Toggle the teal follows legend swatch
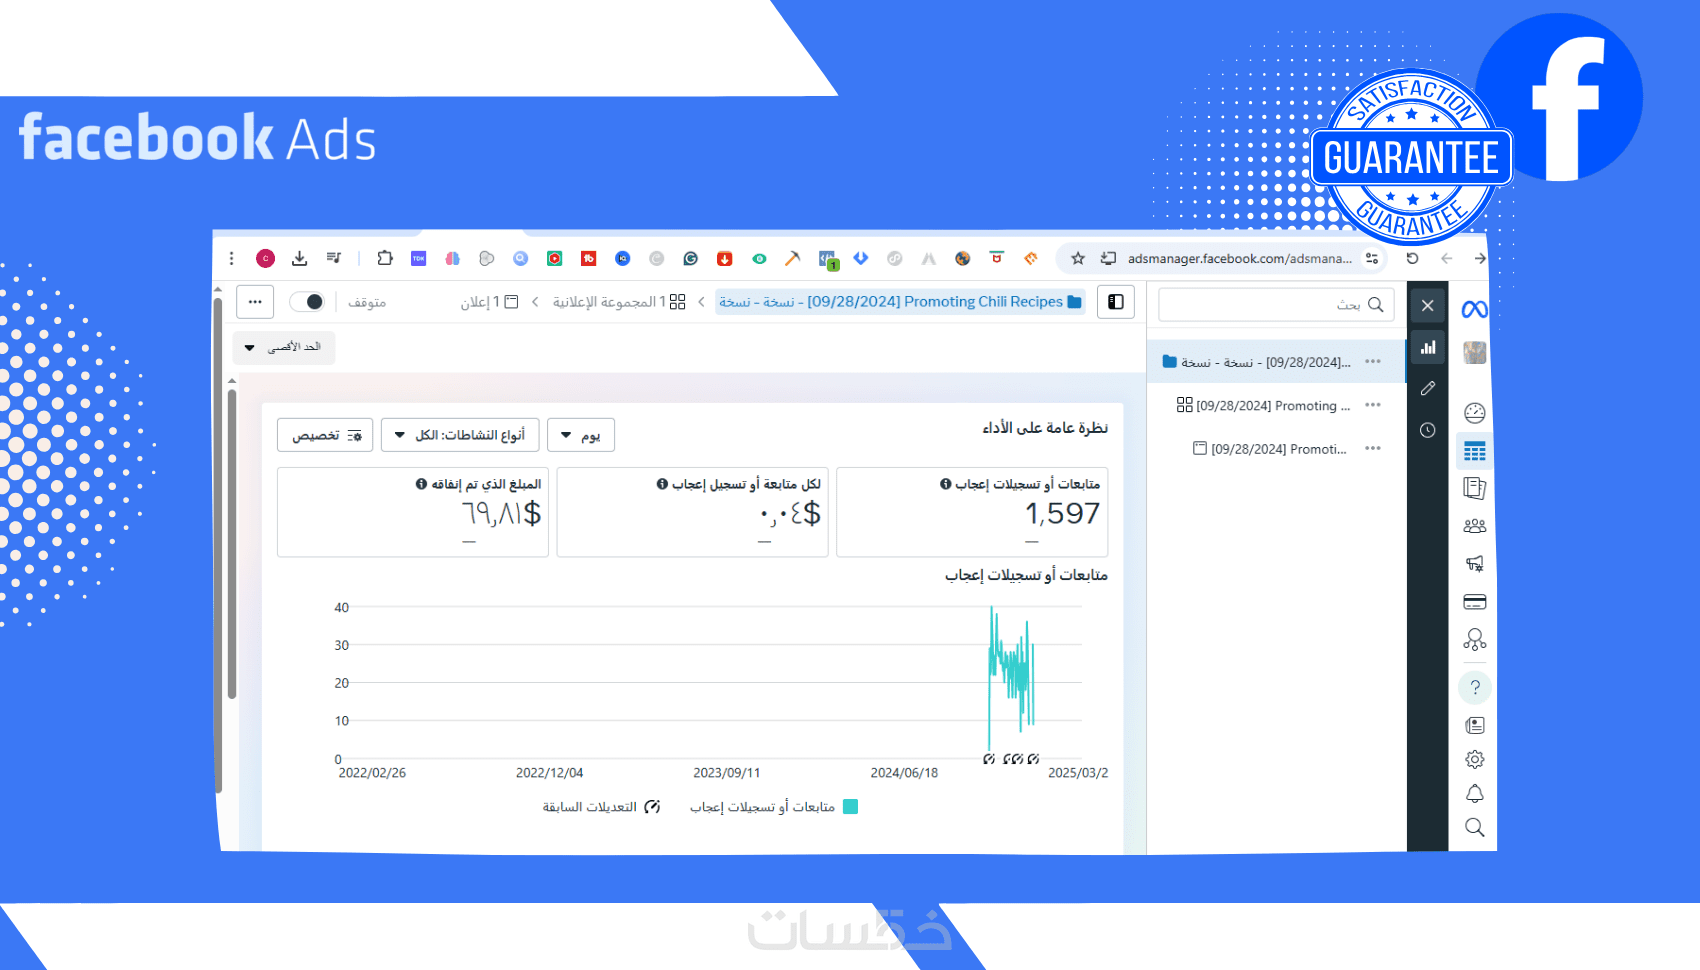 [851, 807]
